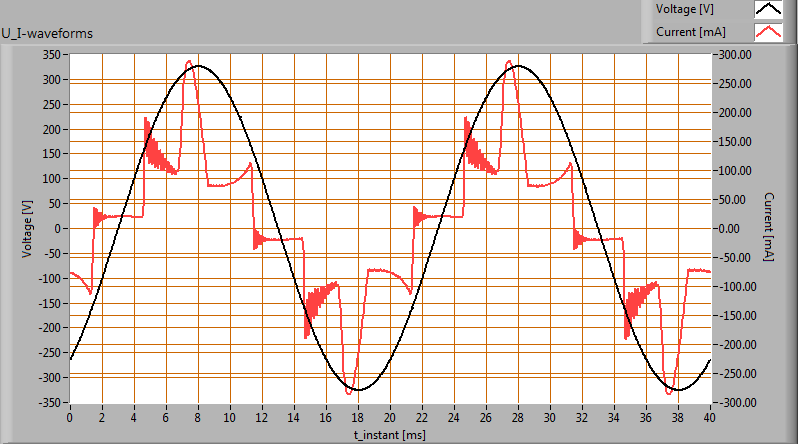Click the 20 tick on the time axis
The image size is (798, 444).
(x=390, y=415)
